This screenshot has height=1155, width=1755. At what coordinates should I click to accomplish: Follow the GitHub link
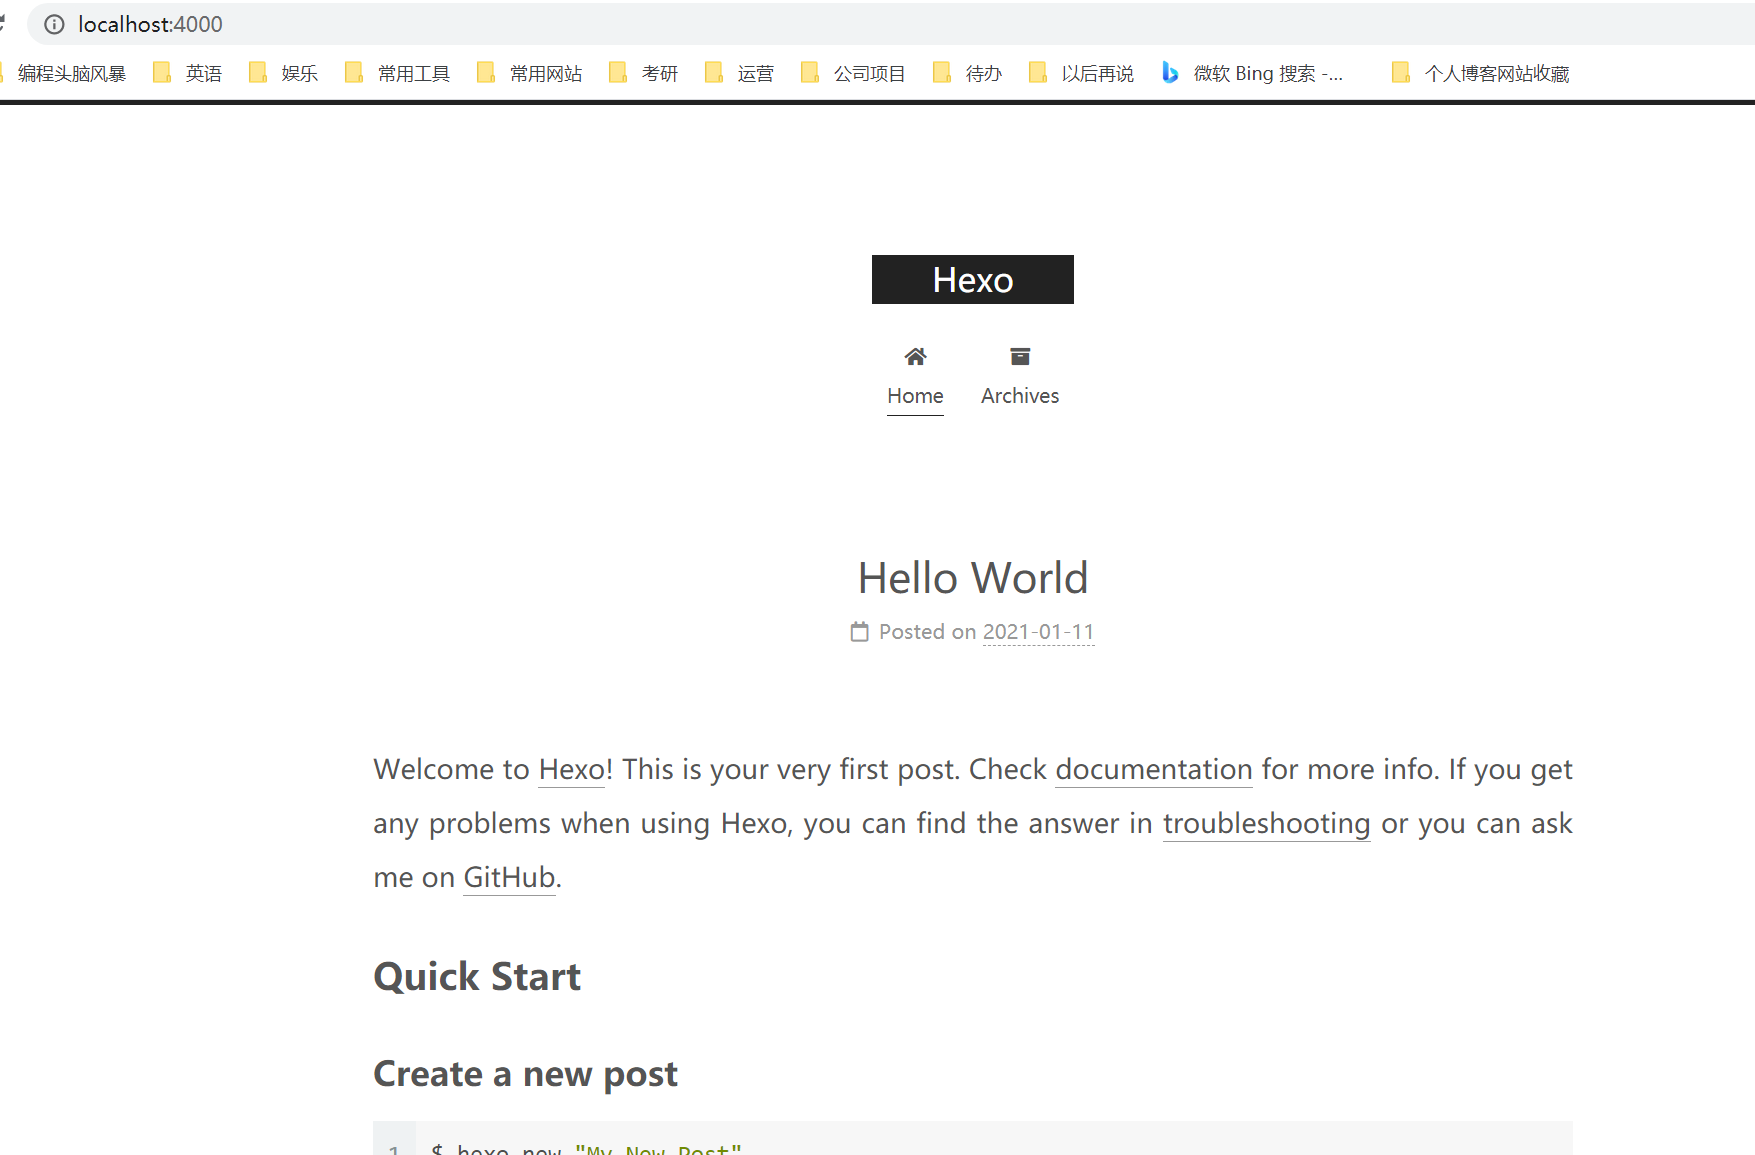tap(509, 877)
